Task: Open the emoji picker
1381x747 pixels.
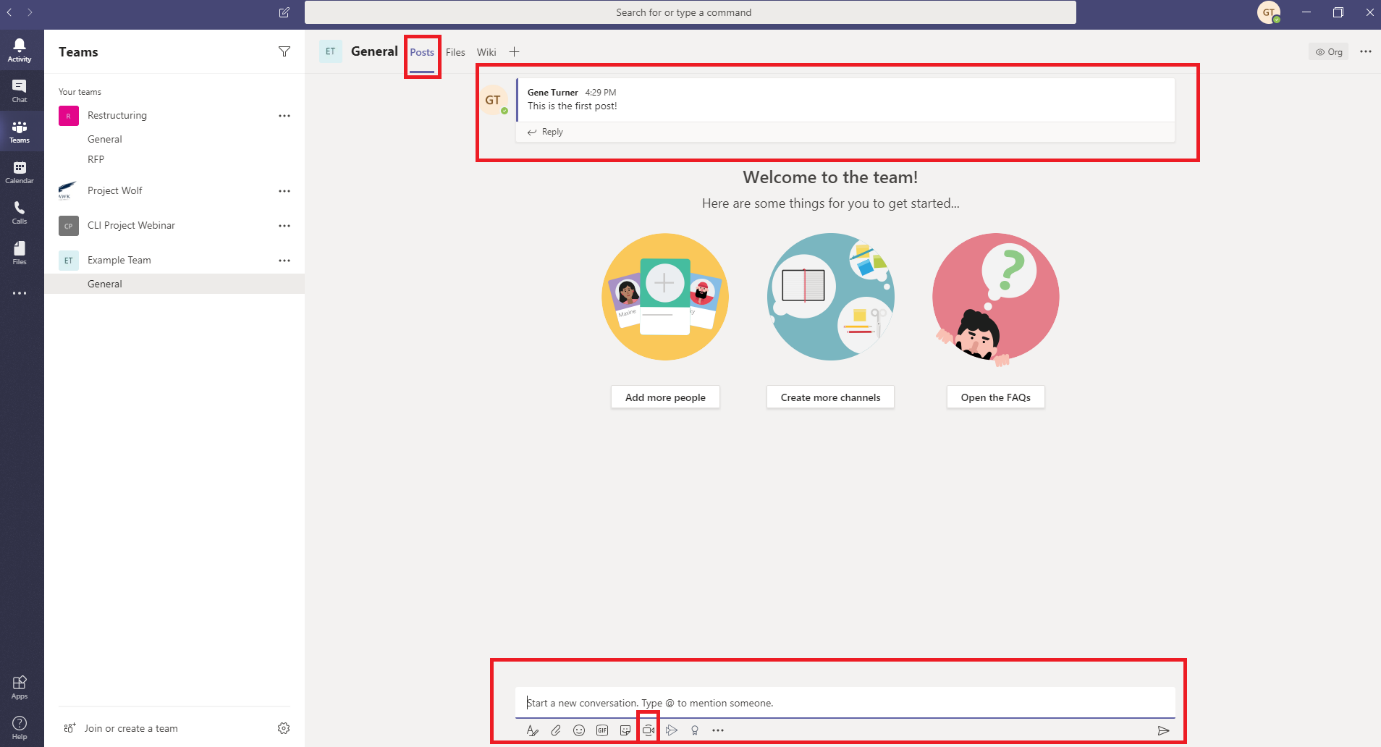Action: 579,730
